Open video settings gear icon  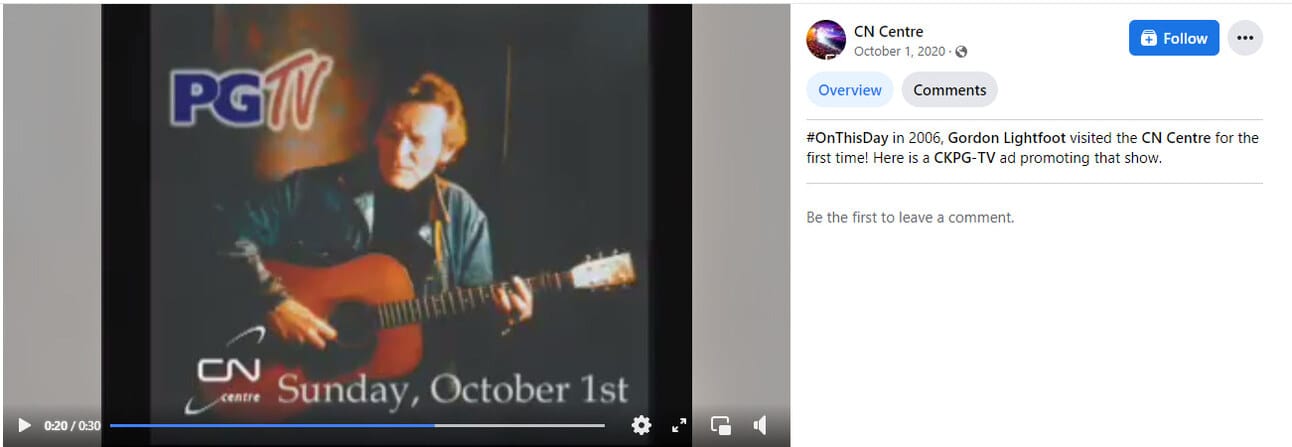[x=641, y=426]
